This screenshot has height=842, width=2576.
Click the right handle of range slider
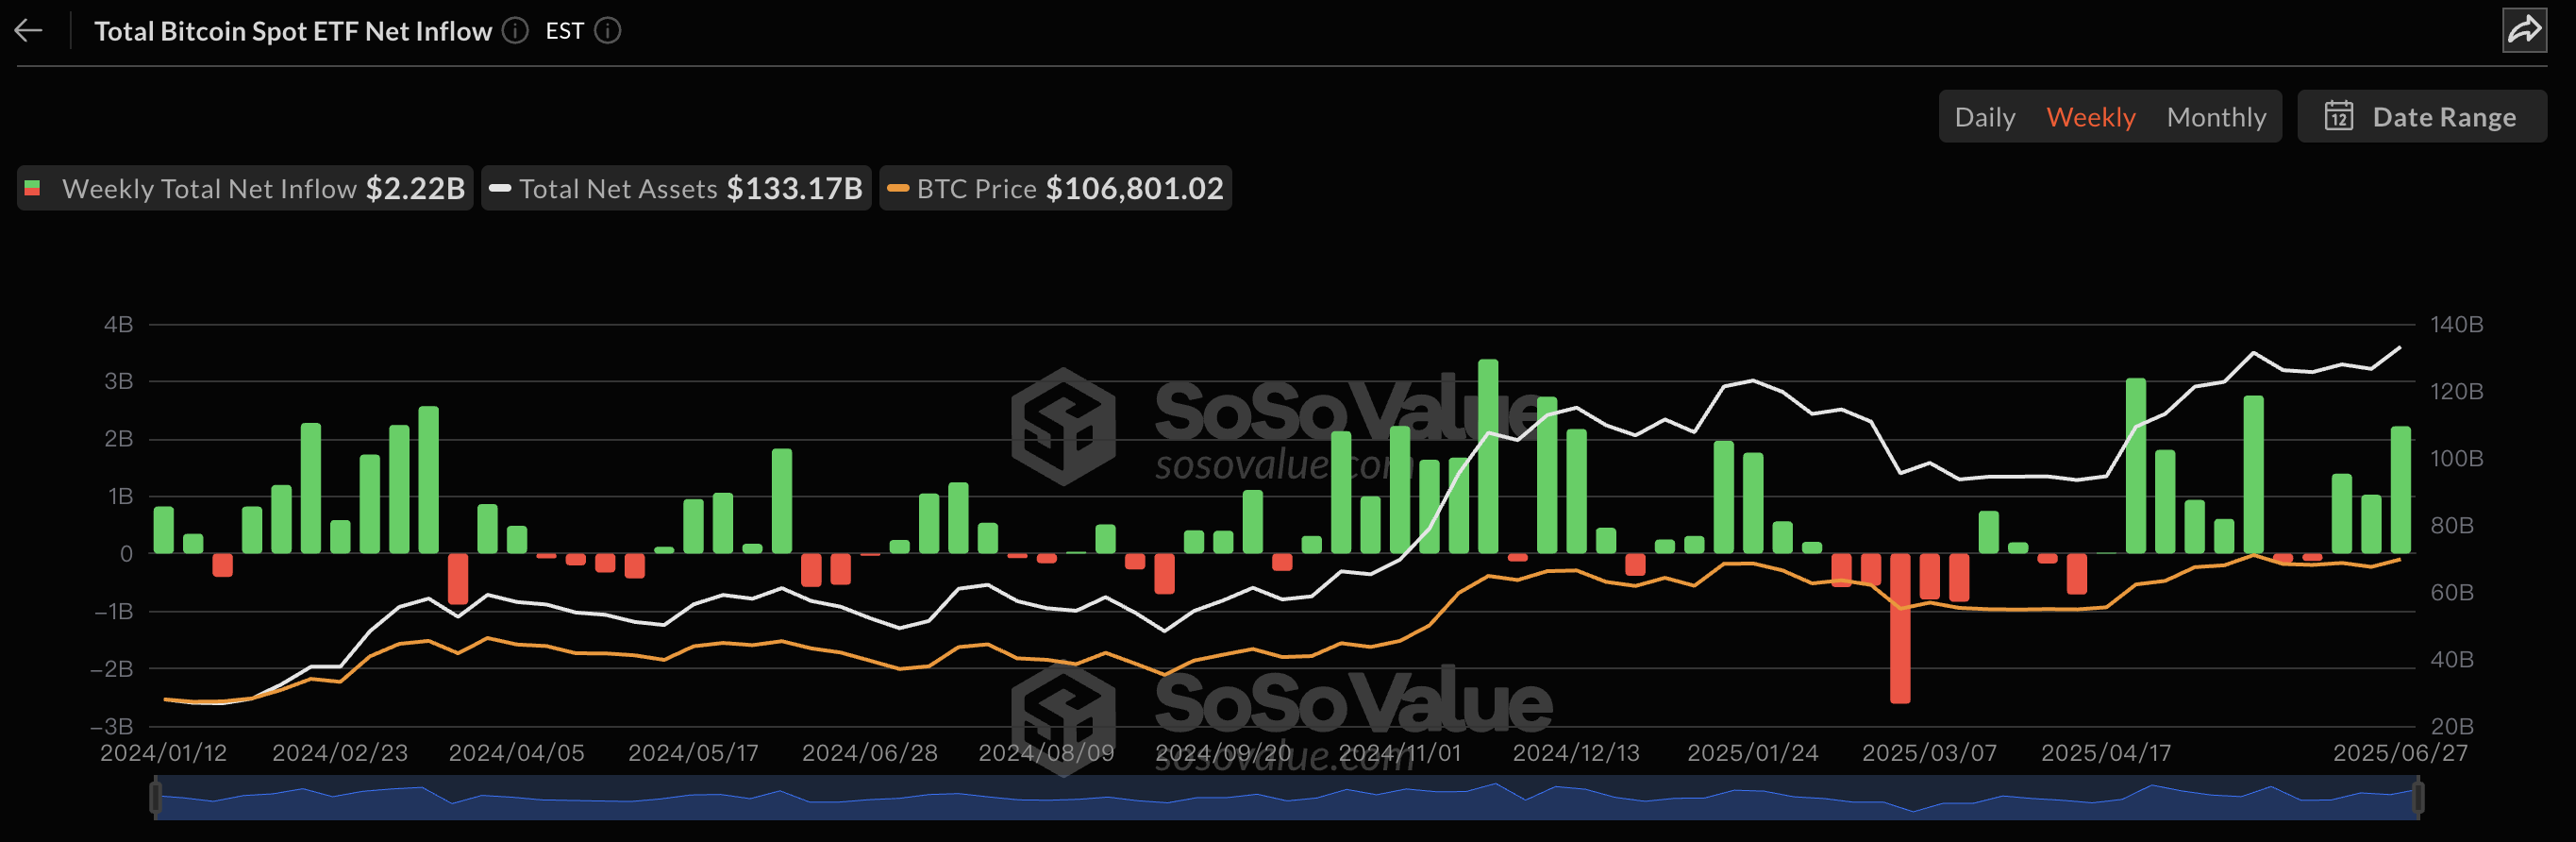click(2418, 798)
